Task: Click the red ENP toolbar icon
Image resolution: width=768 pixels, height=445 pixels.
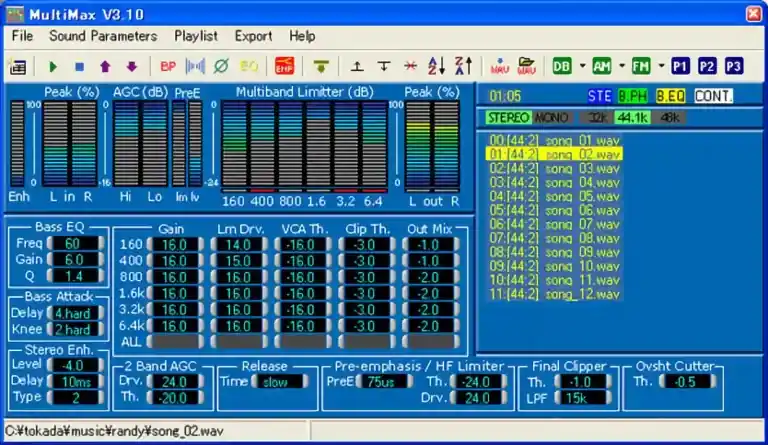Action: pos(285,66)
